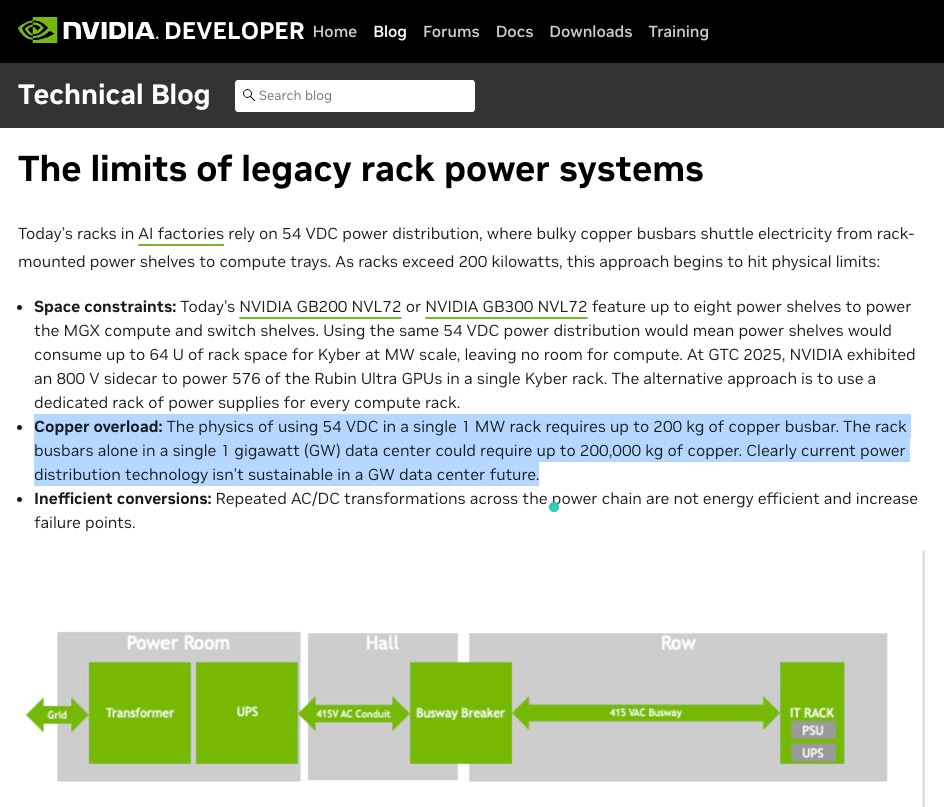
Task: Open the Blog nav item
Action: coord(390,31)
